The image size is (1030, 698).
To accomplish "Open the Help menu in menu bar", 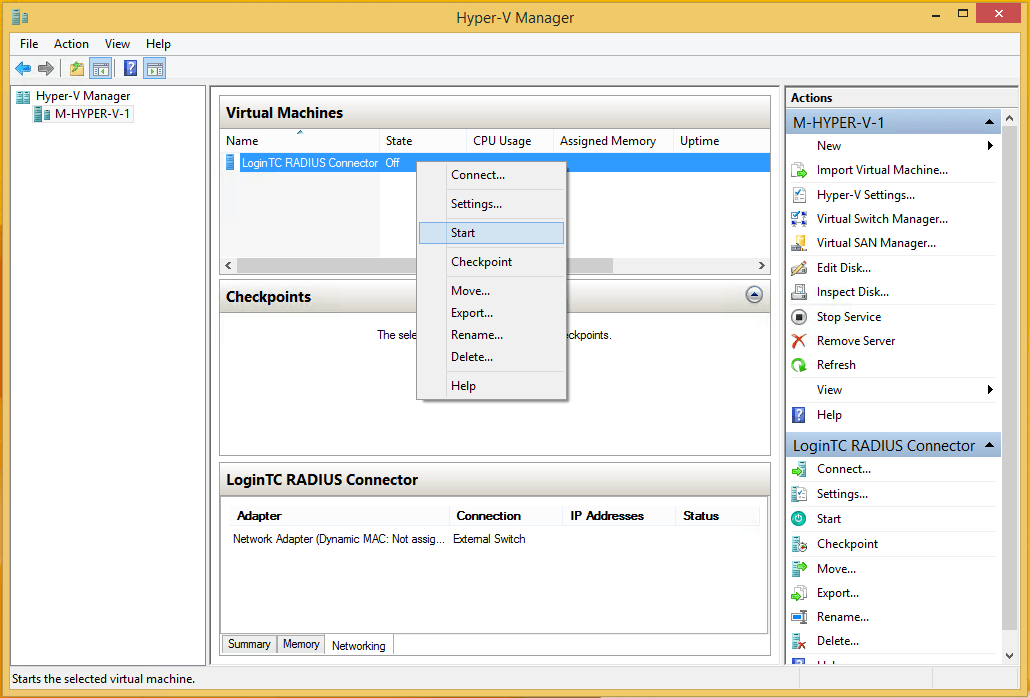I will (x=158, y=44).
